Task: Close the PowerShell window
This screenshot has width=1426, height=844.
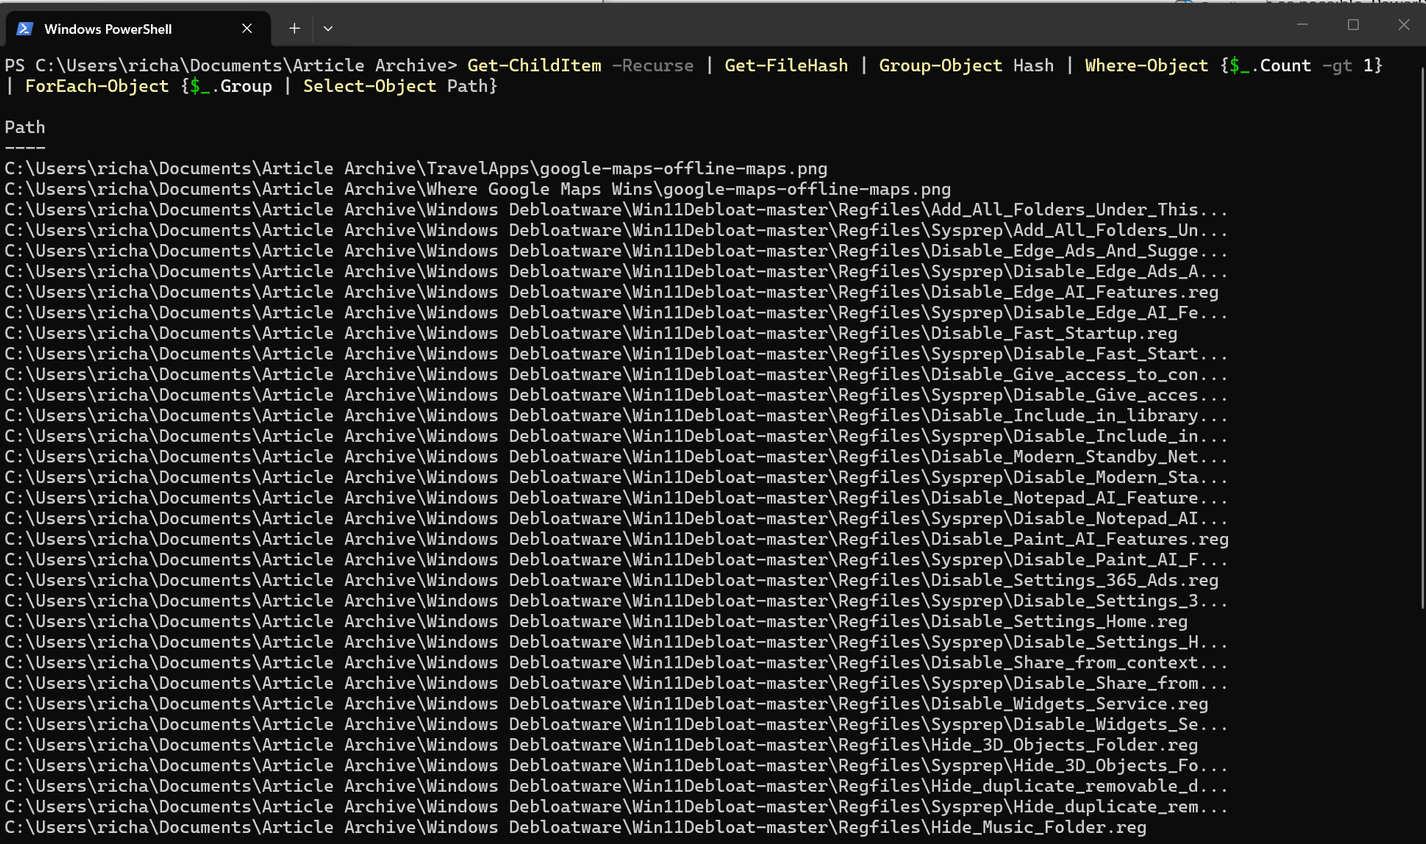Action: click(x=1403, y=24)
